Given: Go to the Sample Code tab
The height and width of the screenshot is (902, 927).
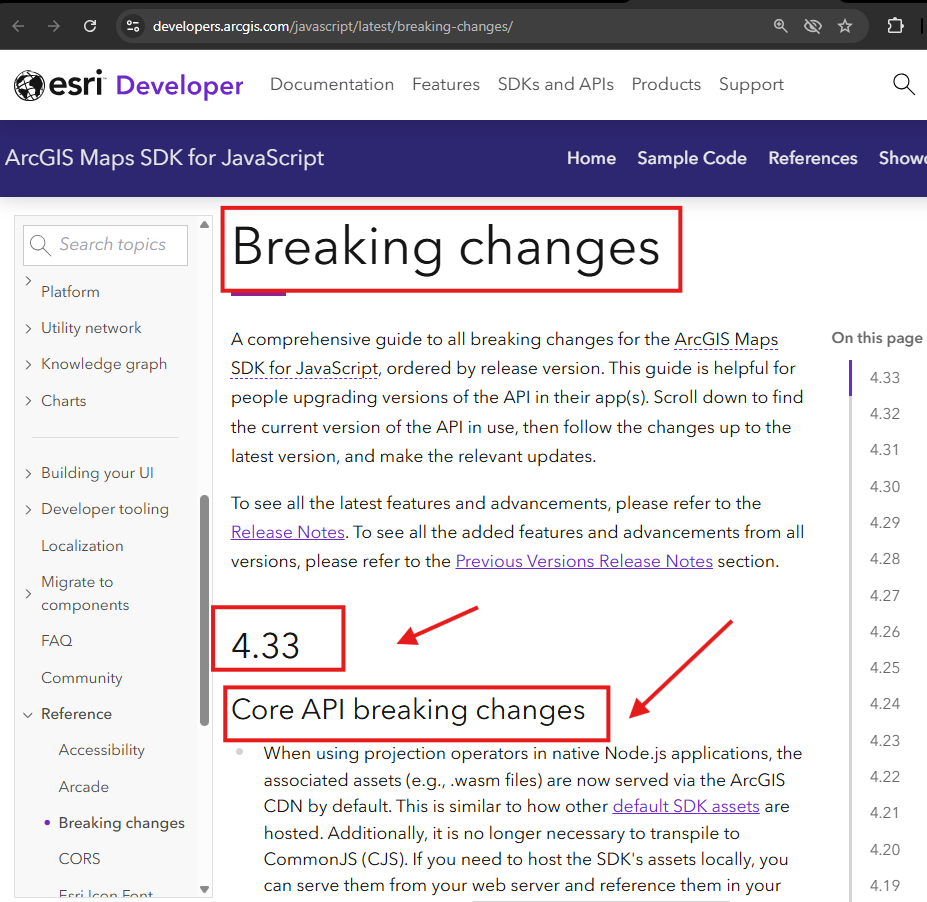Looking at the screenshot, I should (692, 158).
